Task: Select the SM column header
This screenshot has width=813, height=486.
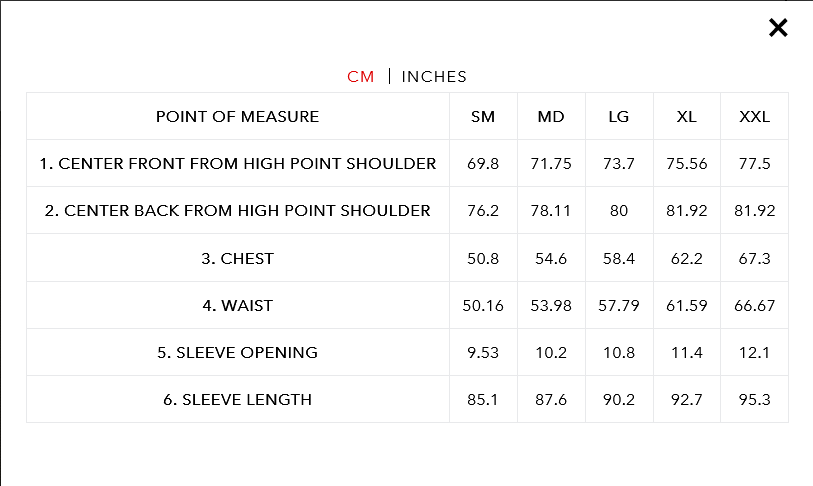Action: (483, 117)
